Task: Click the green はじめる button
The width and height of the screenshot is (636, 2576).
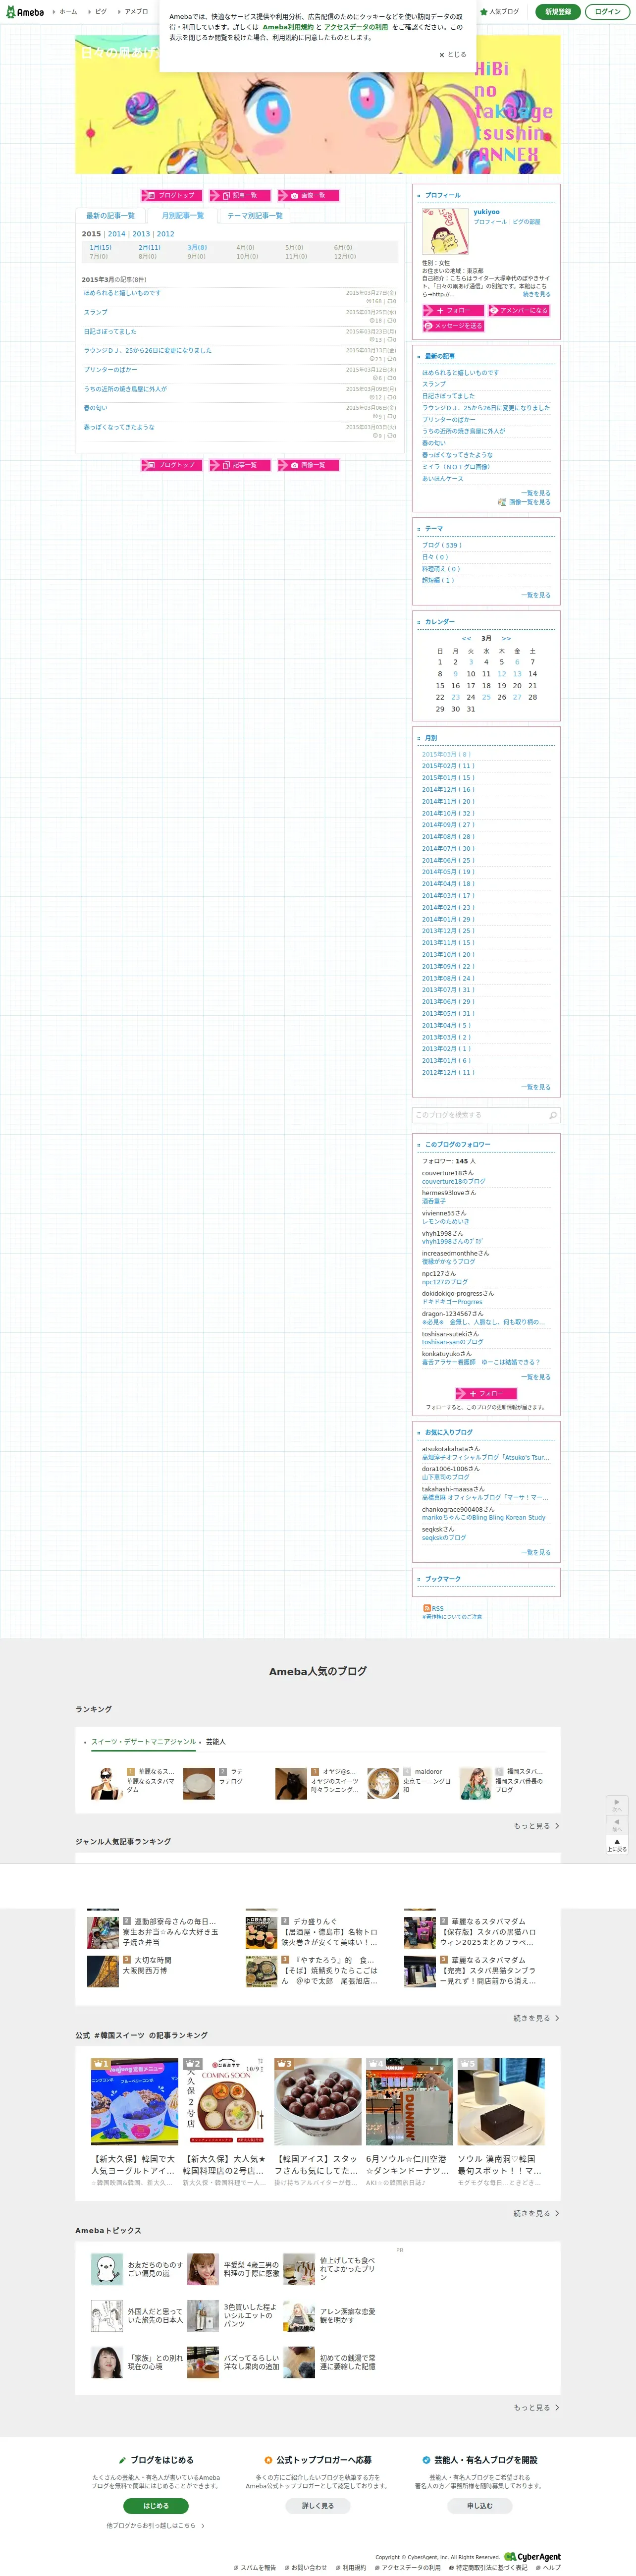Action: (156, 2506)
